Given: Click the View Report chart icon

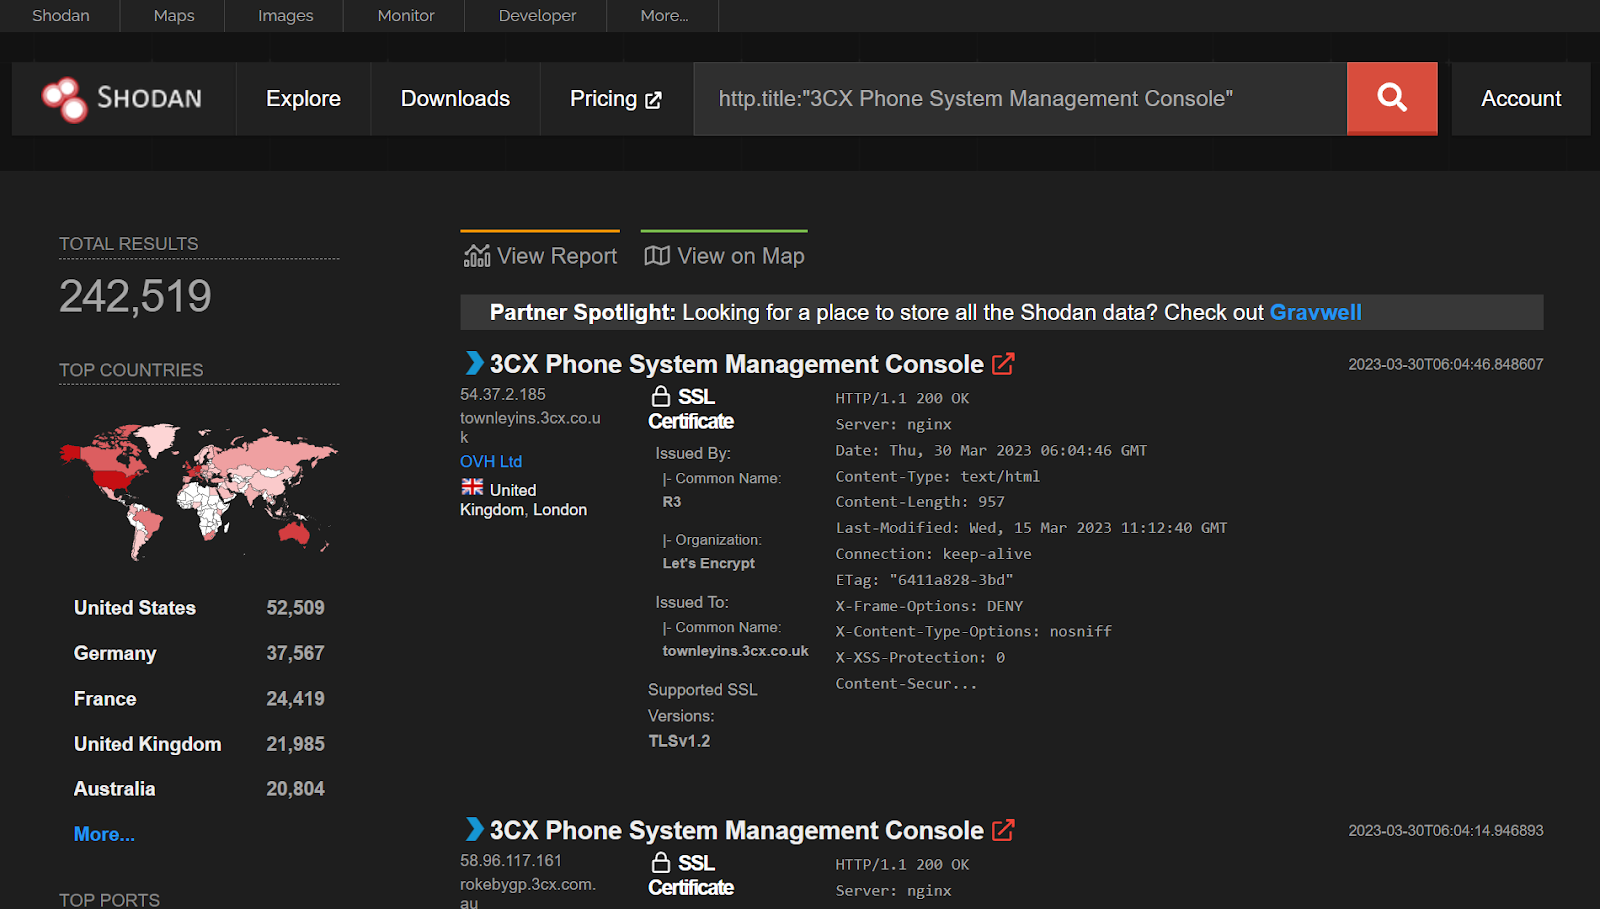Looking at the screenshot, I should pyautogui.click(x=477, y=255).
